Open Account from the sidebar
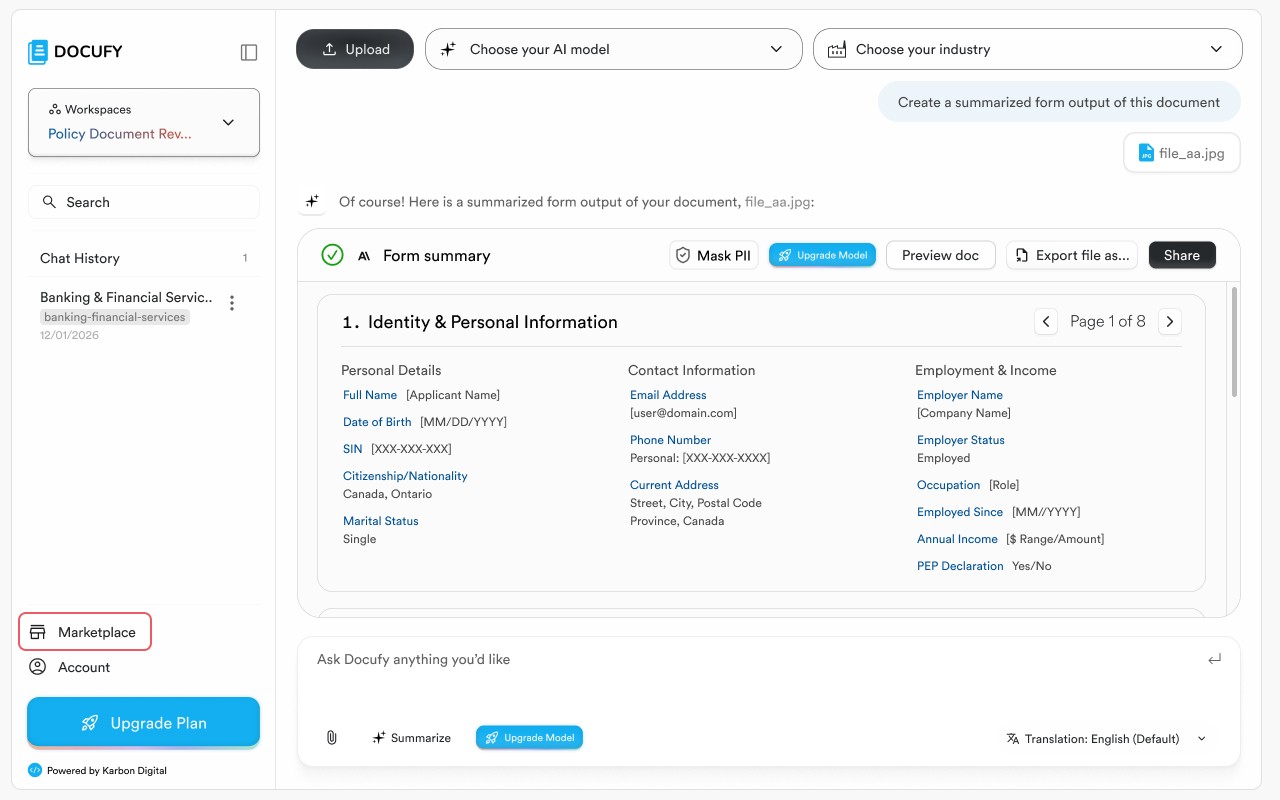 pos(69,667)
